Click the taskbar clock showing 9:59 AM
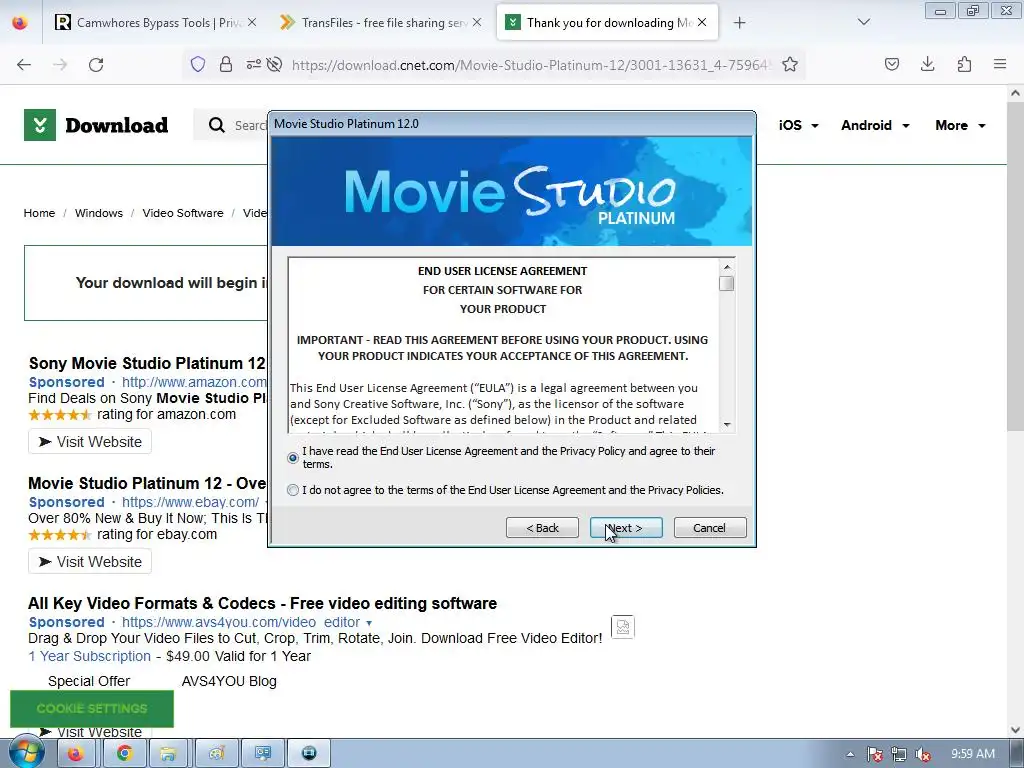The width and height of the screenshot is (1024, 768). pos(973,754)
